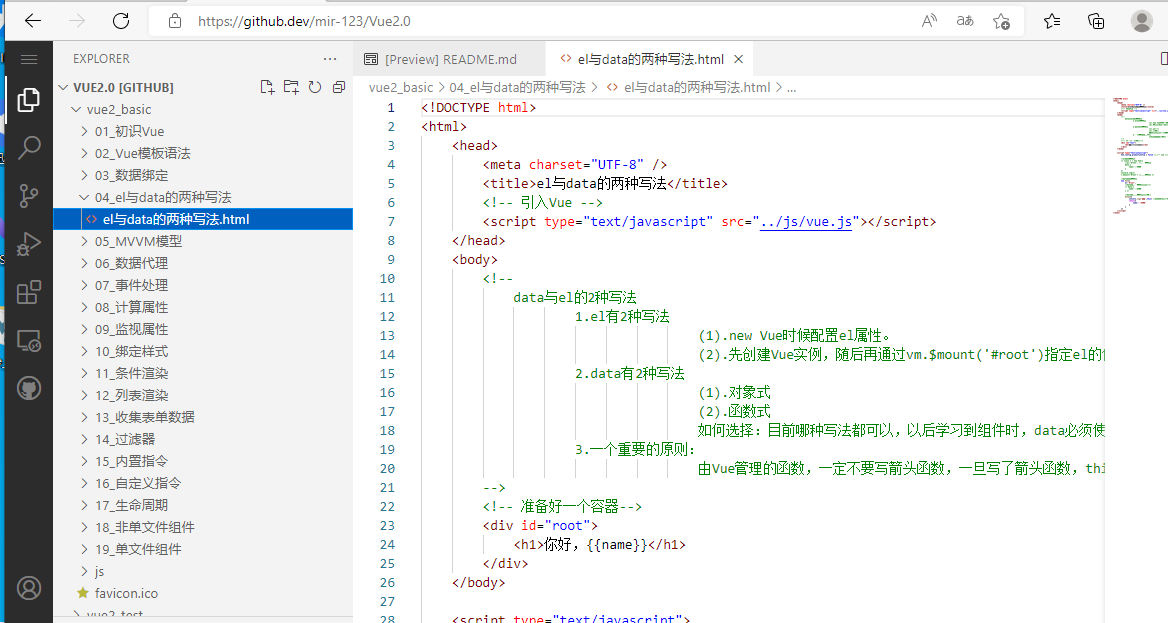Open the Translate page option
Viewport: 1168px width, 623px height.
point(965,21)
